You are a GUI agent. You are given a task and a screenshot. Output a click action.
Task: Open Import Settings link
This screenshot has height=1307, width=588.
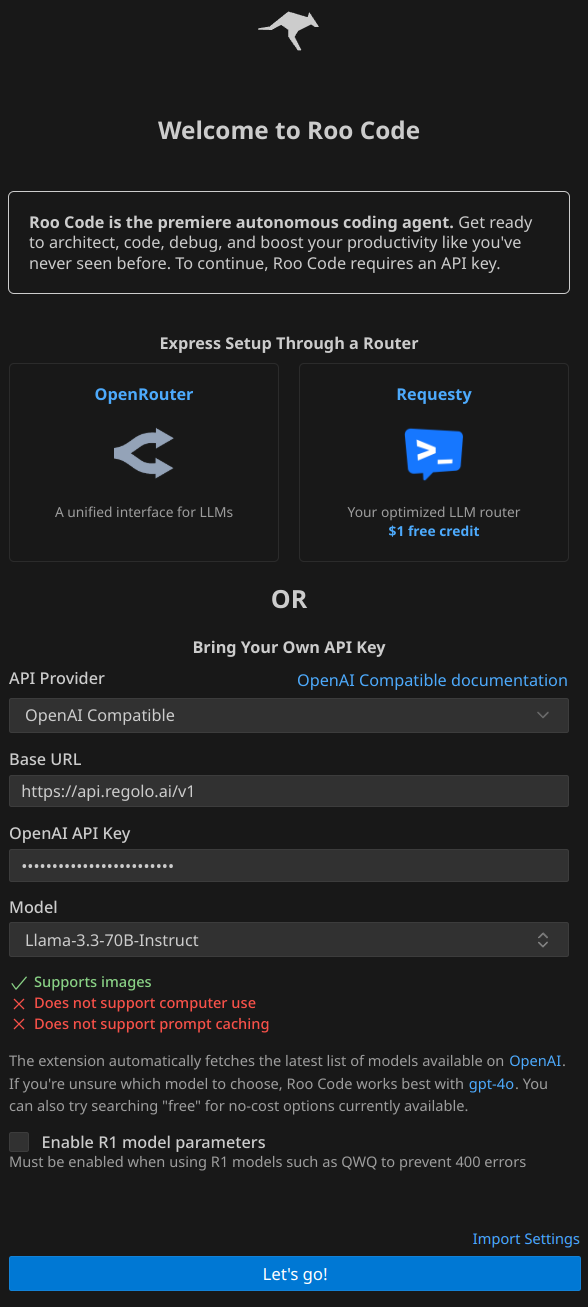click(526, 1239)
